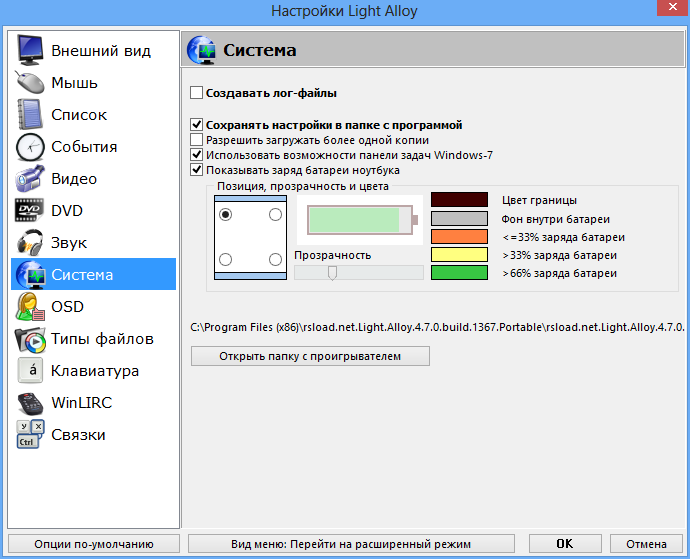The height and width of the screenshot is (559, 690).
Task: Uncheck Показывать заряд батареи ноутбука
Action: 197,170
